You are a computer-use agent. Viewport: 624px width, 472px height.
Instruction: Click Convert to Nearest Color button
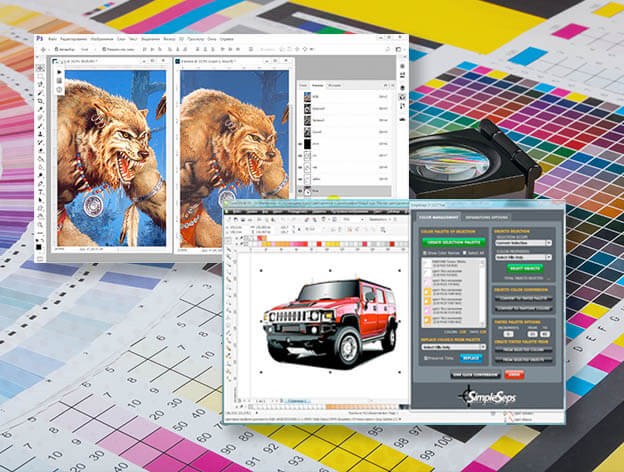tap(524, 308)
